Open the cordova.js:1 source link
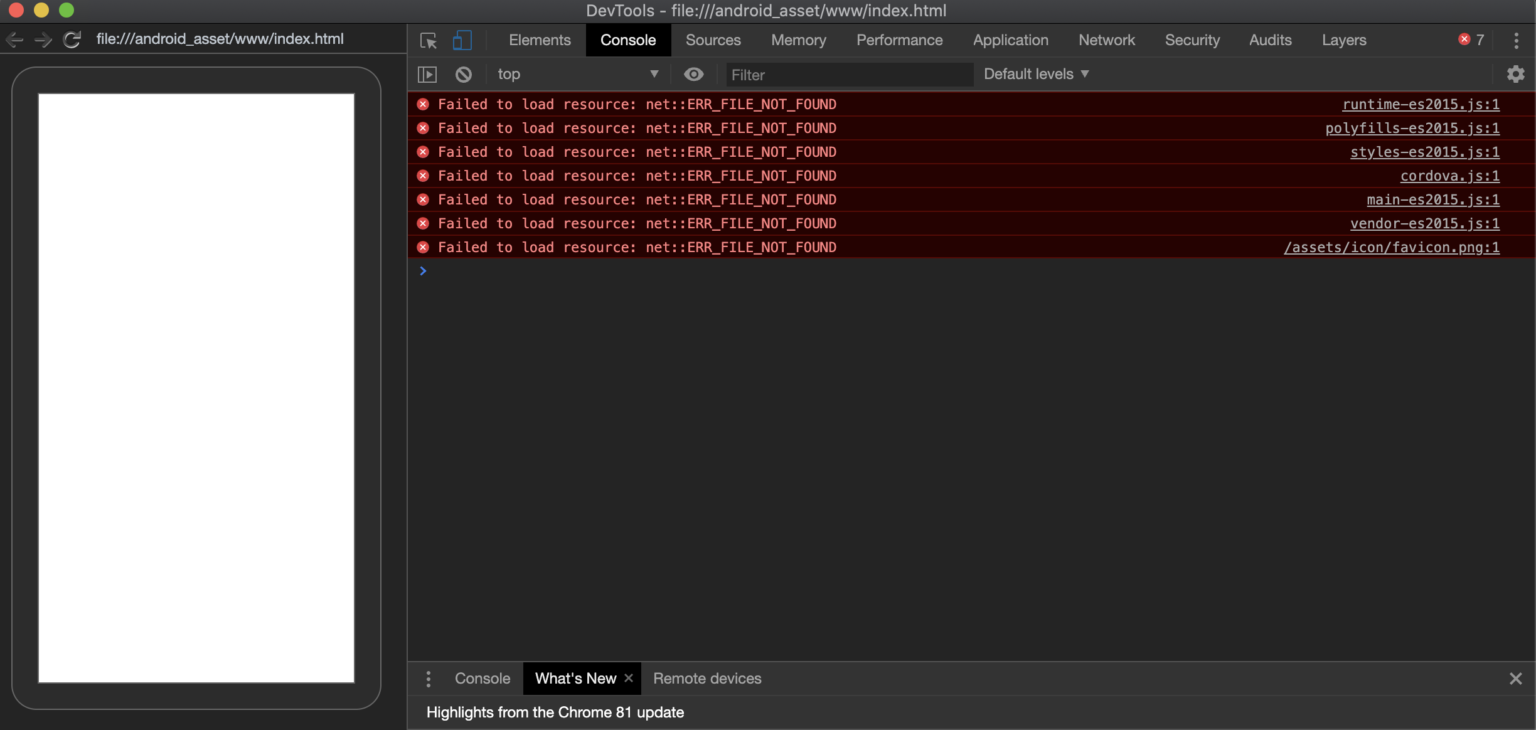The image size is (1536, 730). coord(1449,176)
